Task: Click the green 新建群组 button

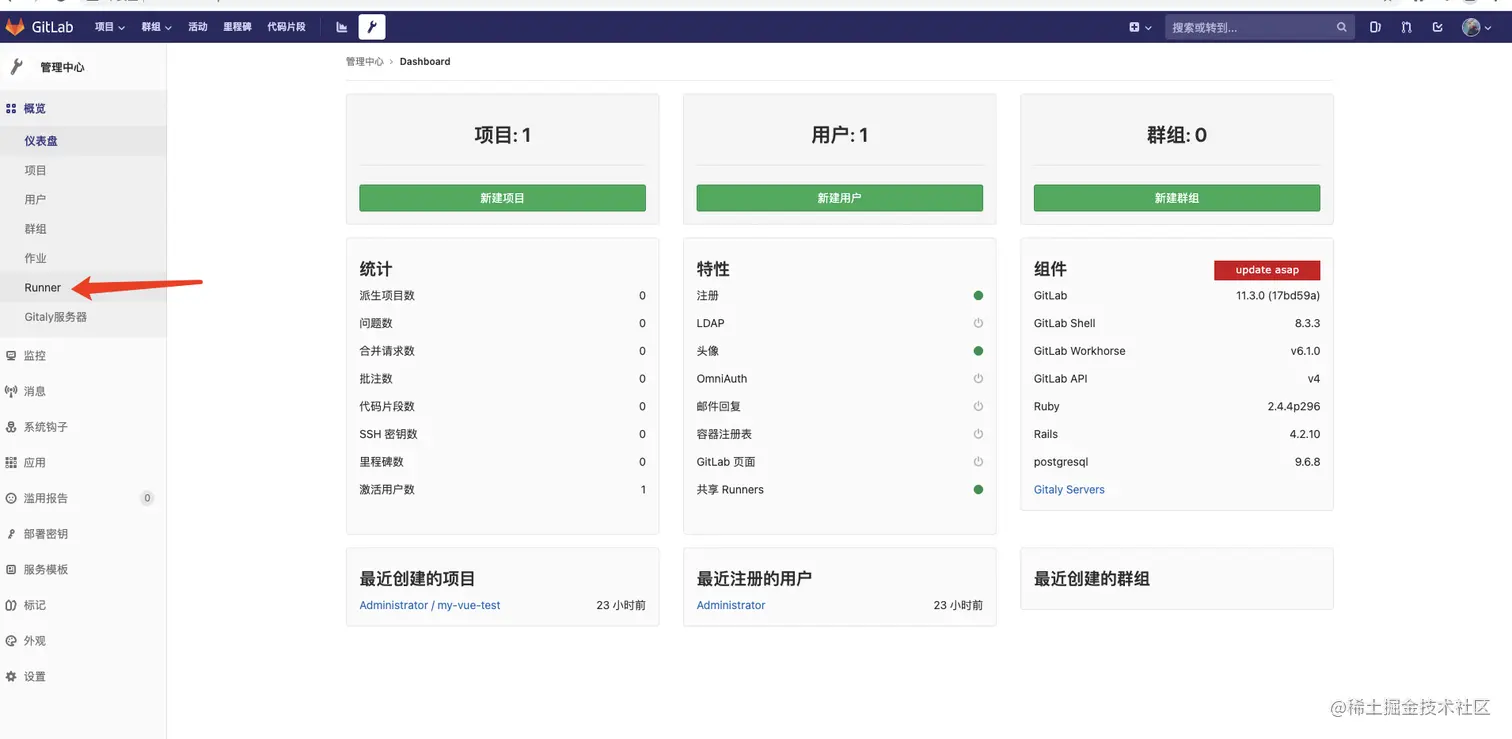Action: point(1177,198)
